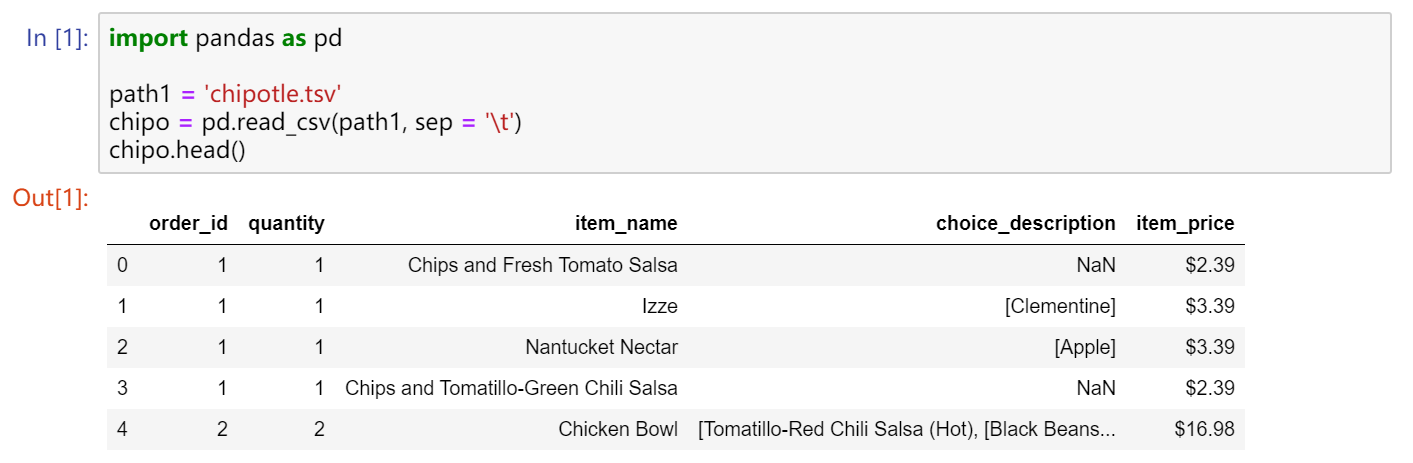1413x463 pixels.
Task: Click the 'Nantucket Nectar' cell
Action: click(x=601, y=347)
